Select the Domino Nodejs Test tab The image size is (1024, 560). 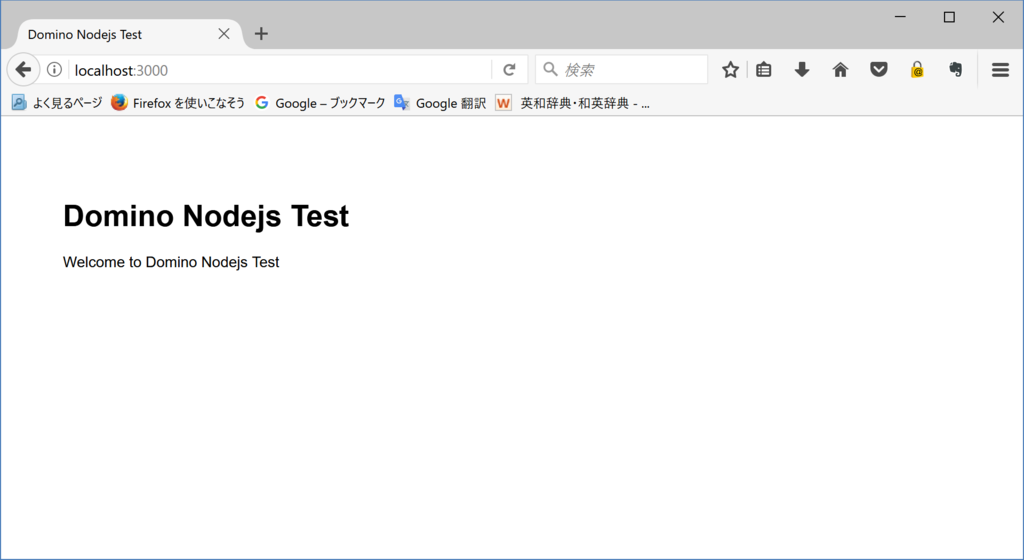(x=129, y=34)
